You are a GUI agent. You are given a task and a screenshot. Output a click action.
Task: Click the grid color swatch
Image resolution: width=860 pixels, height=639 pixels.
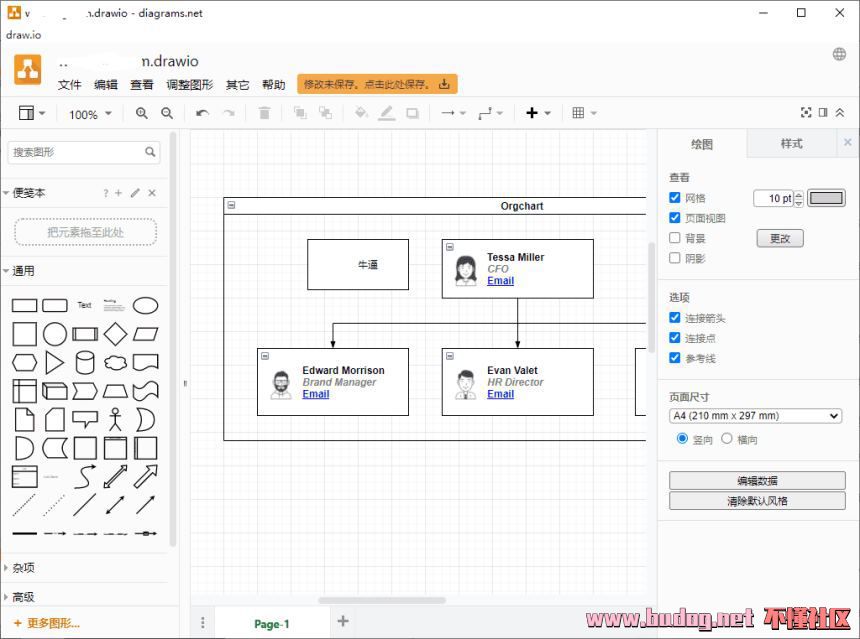click(x=826, y=198)
